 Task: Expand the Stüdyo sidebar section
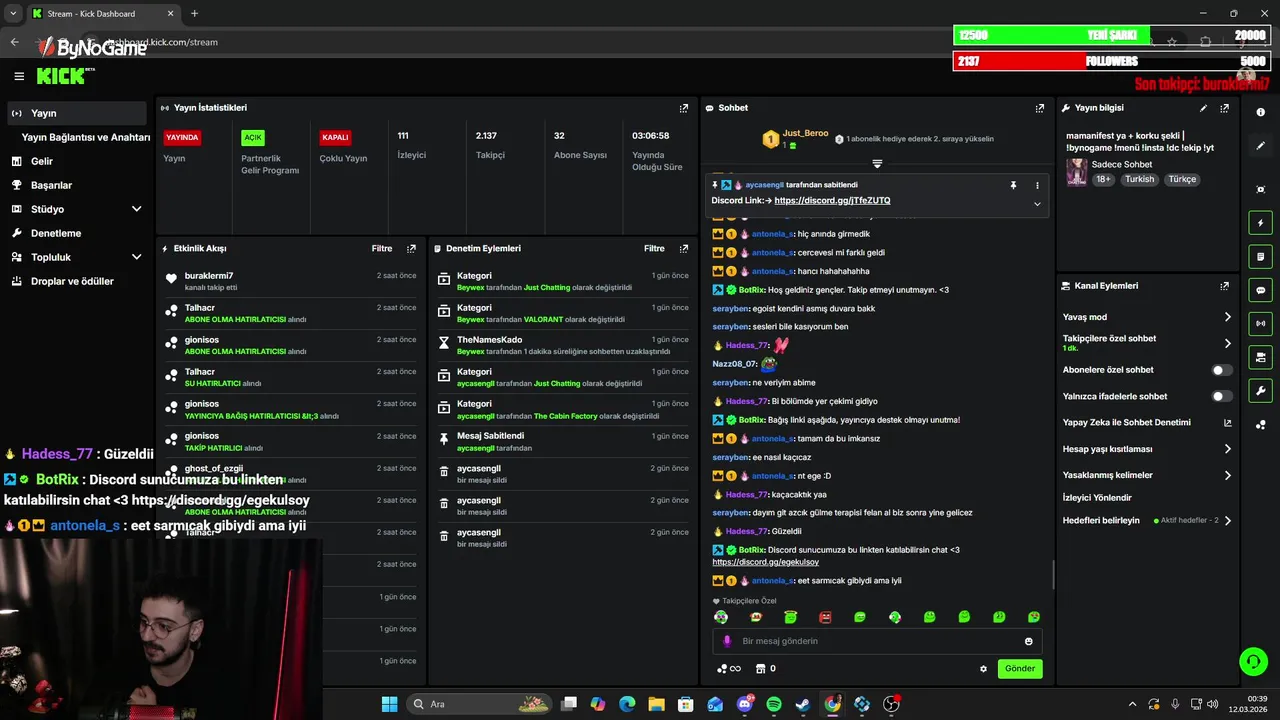[136, 209]
